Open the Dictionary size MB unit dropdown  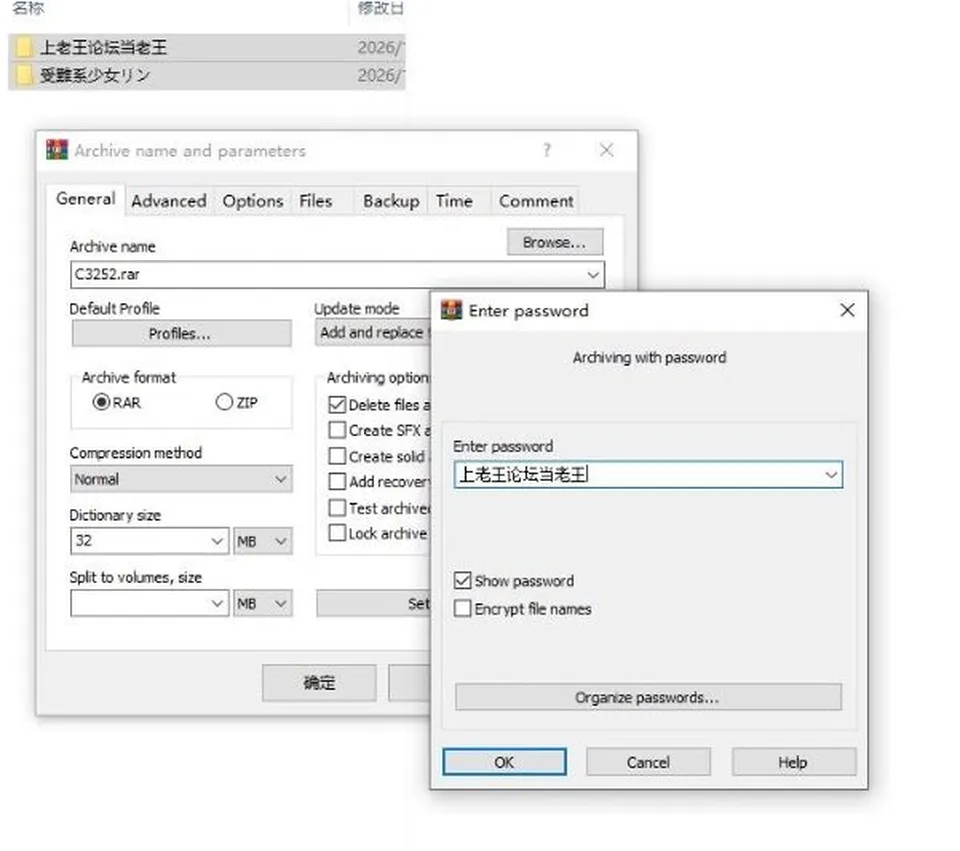point(262,541)
